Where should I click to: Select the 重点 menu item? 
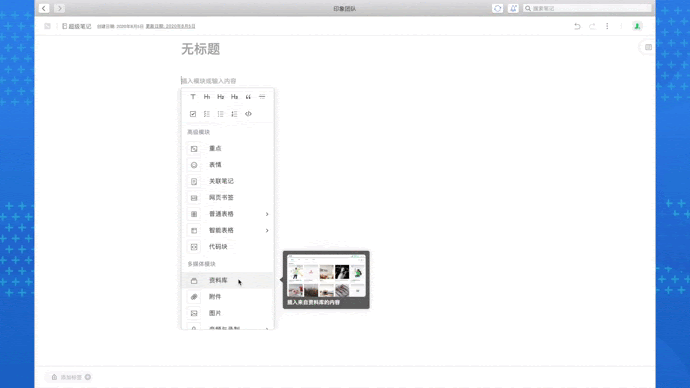coord(228,149)
